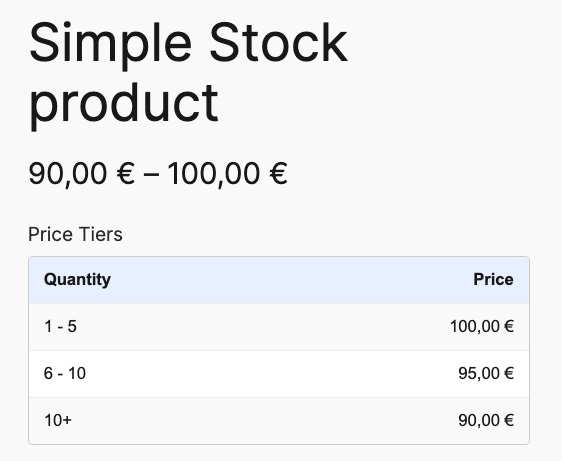The width and height of the screenshot is (562, 461).
Task: Click the price table header row background
Action: (x=279, y=280)
